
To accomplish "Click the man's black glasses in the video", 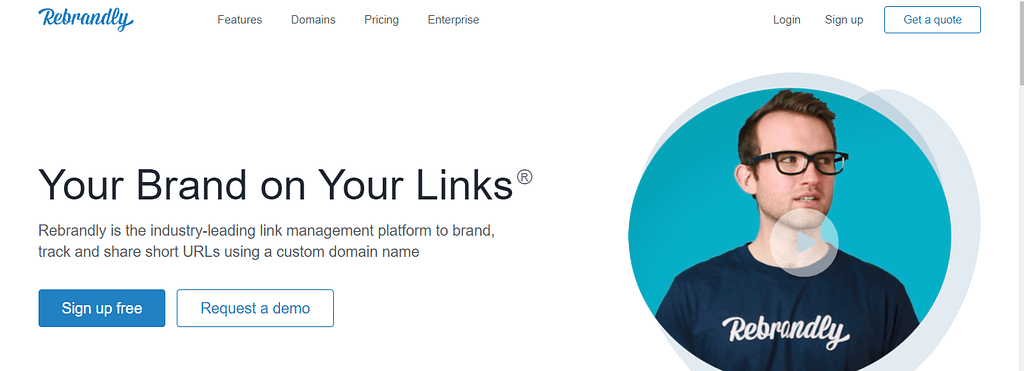I will pos(798,162).
